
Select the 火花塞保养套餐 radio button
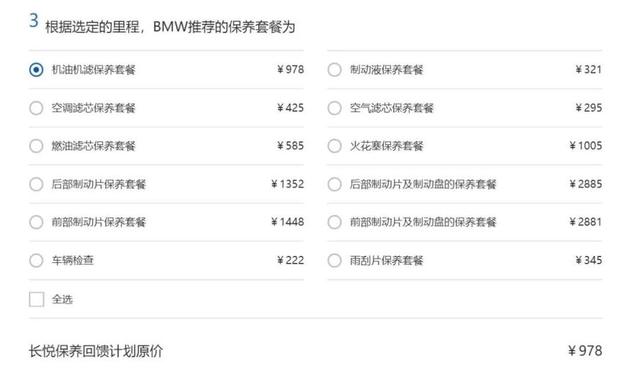[x=334, y=146]
